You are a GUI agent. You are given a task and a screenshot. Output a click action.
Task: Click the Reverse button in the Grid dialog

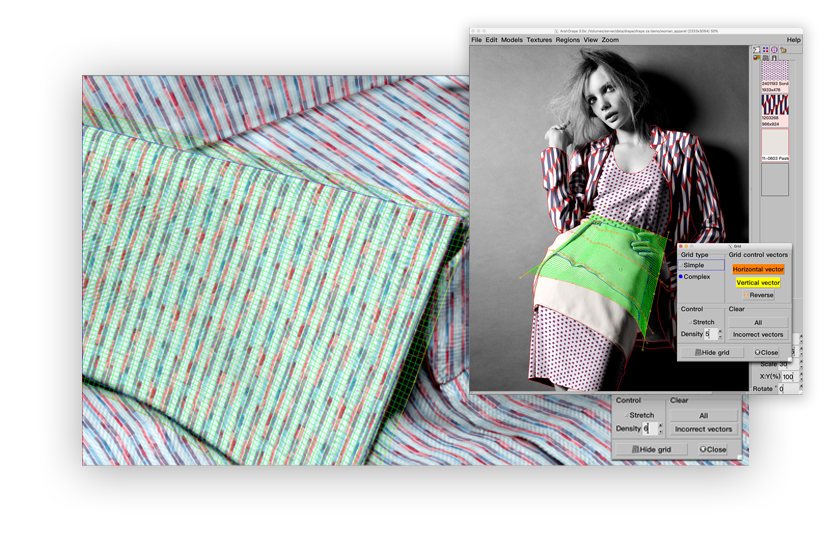[759, 295]
